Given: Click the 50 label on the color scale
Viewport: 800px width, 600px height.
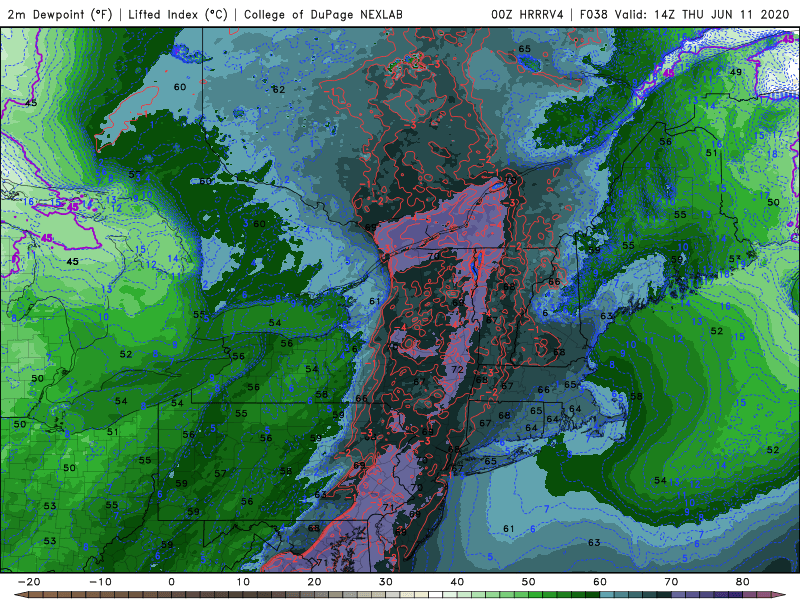Looking at the screenshot, I should coord(529,582).
